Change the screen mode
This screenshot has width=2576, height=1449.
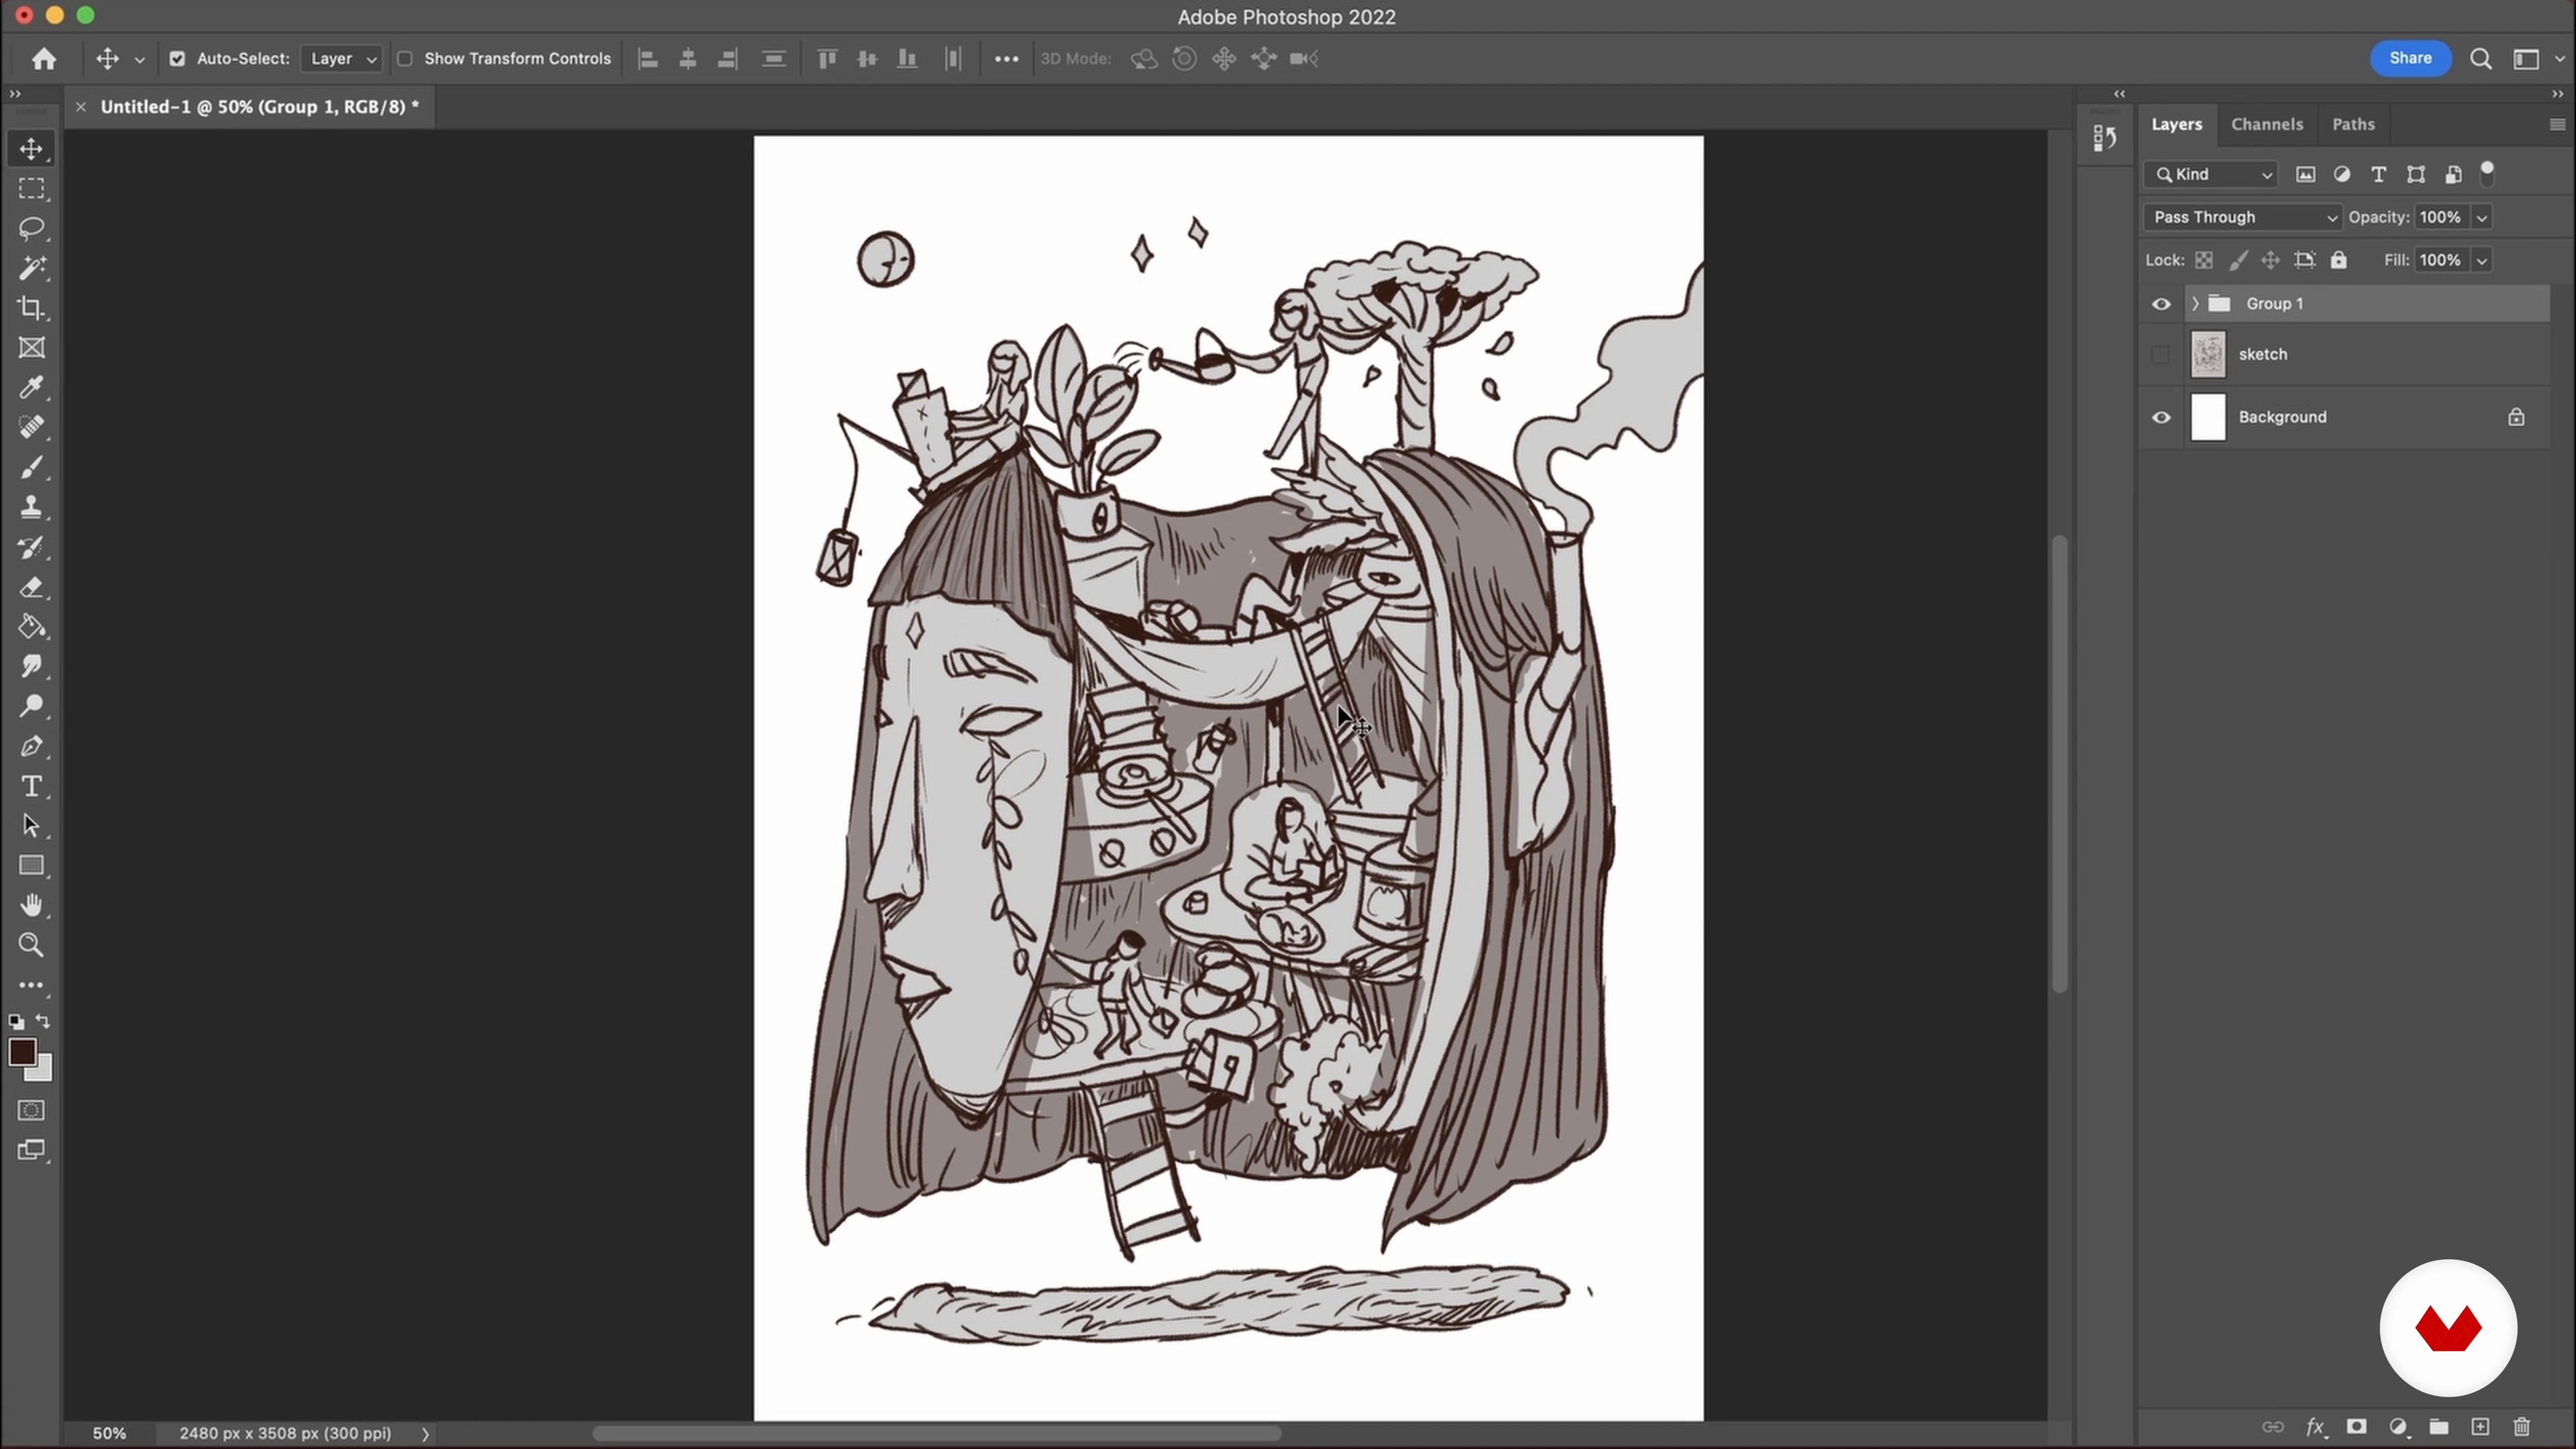click(x=31, y=1150)
